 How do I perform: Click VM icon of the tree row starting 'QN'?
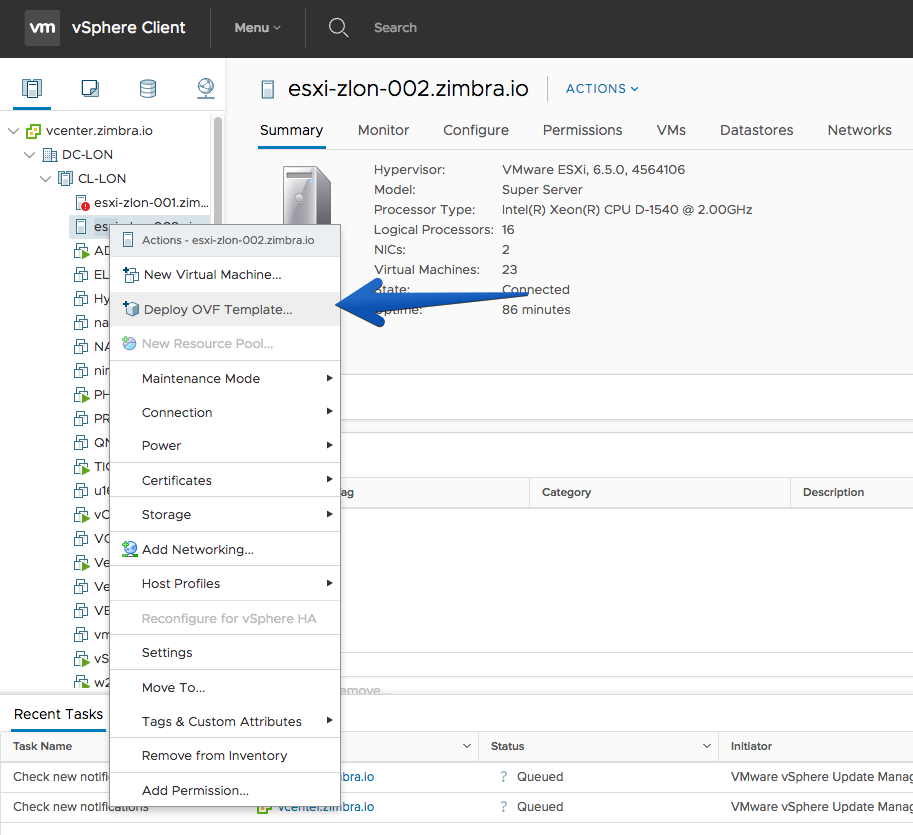click(81, 443)
